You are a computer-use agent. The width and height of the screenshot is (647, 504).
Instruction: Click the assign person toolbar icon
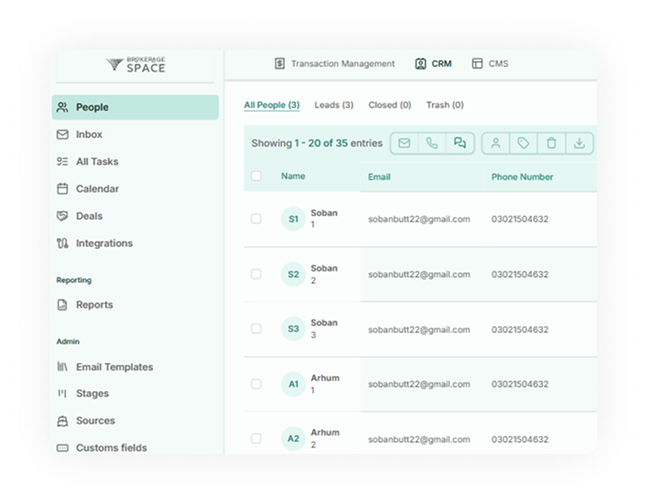click(x=496, y=143)
